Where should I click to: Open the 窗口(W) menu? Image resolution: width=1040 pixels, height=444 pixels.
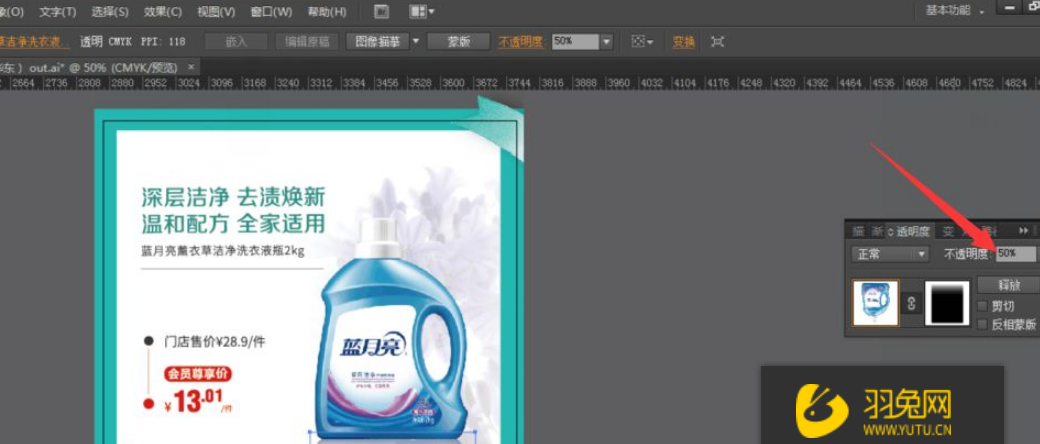click(x=271, y=12)
